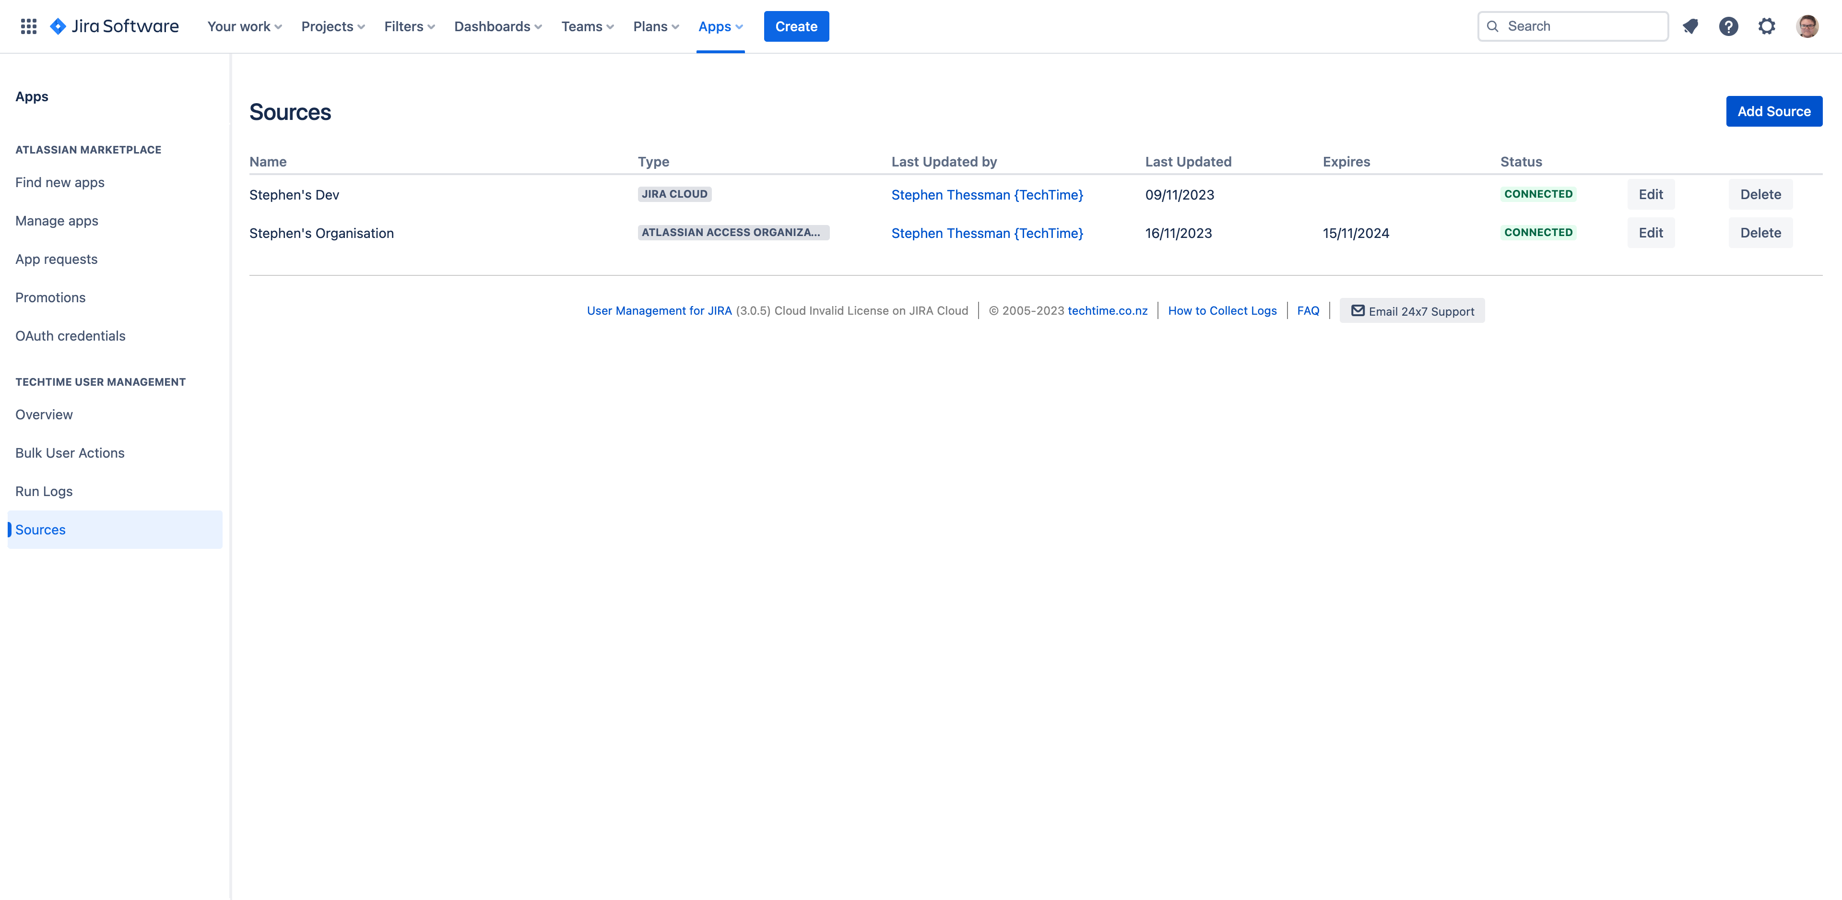This screenshot has width=1842, height=900.
Task: Click the Jira Software logo
Action: [x=114, y=26]
